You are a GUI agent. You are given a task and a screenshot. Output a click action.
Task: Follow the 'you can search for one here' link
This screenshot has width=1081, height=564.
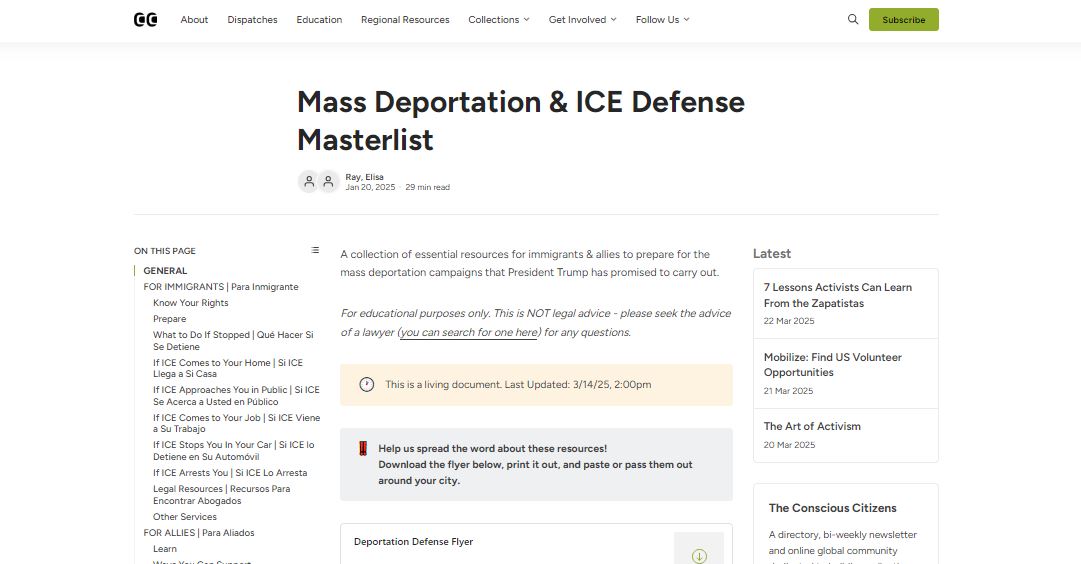coord(469,332)
